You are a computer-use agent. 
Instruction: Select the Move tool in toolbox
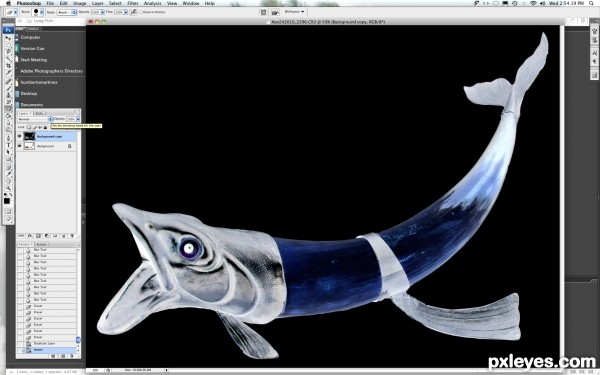pos(8,38)
